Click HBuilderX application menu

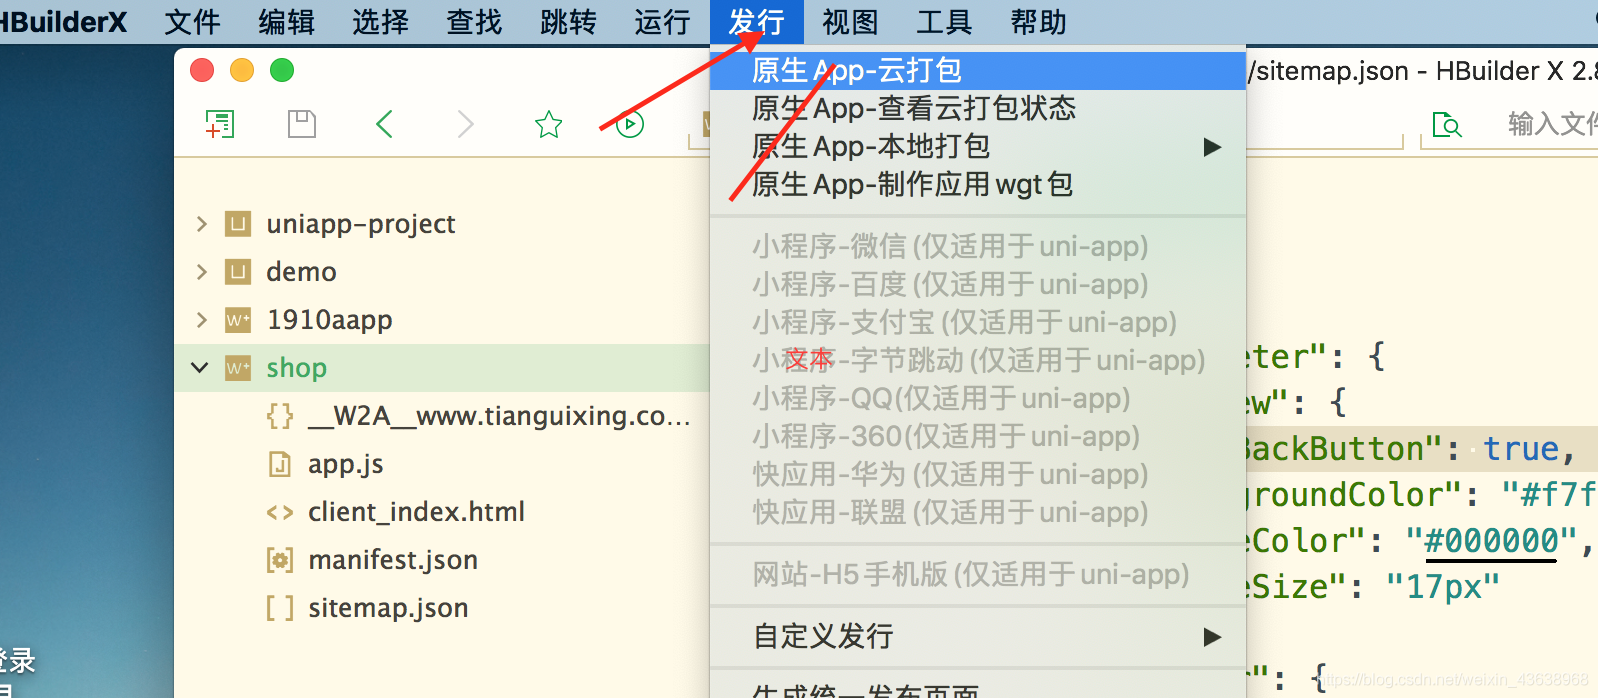coord(62,21)
